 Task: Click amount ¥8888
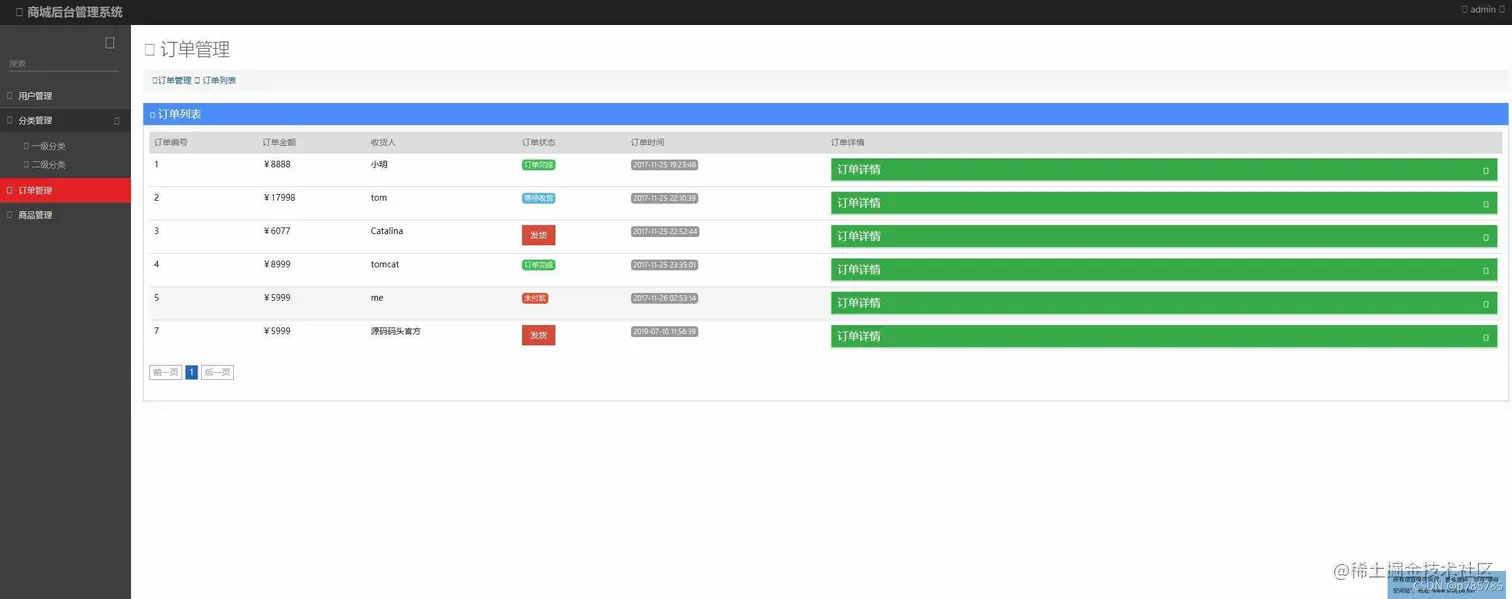tap(277, 164)
